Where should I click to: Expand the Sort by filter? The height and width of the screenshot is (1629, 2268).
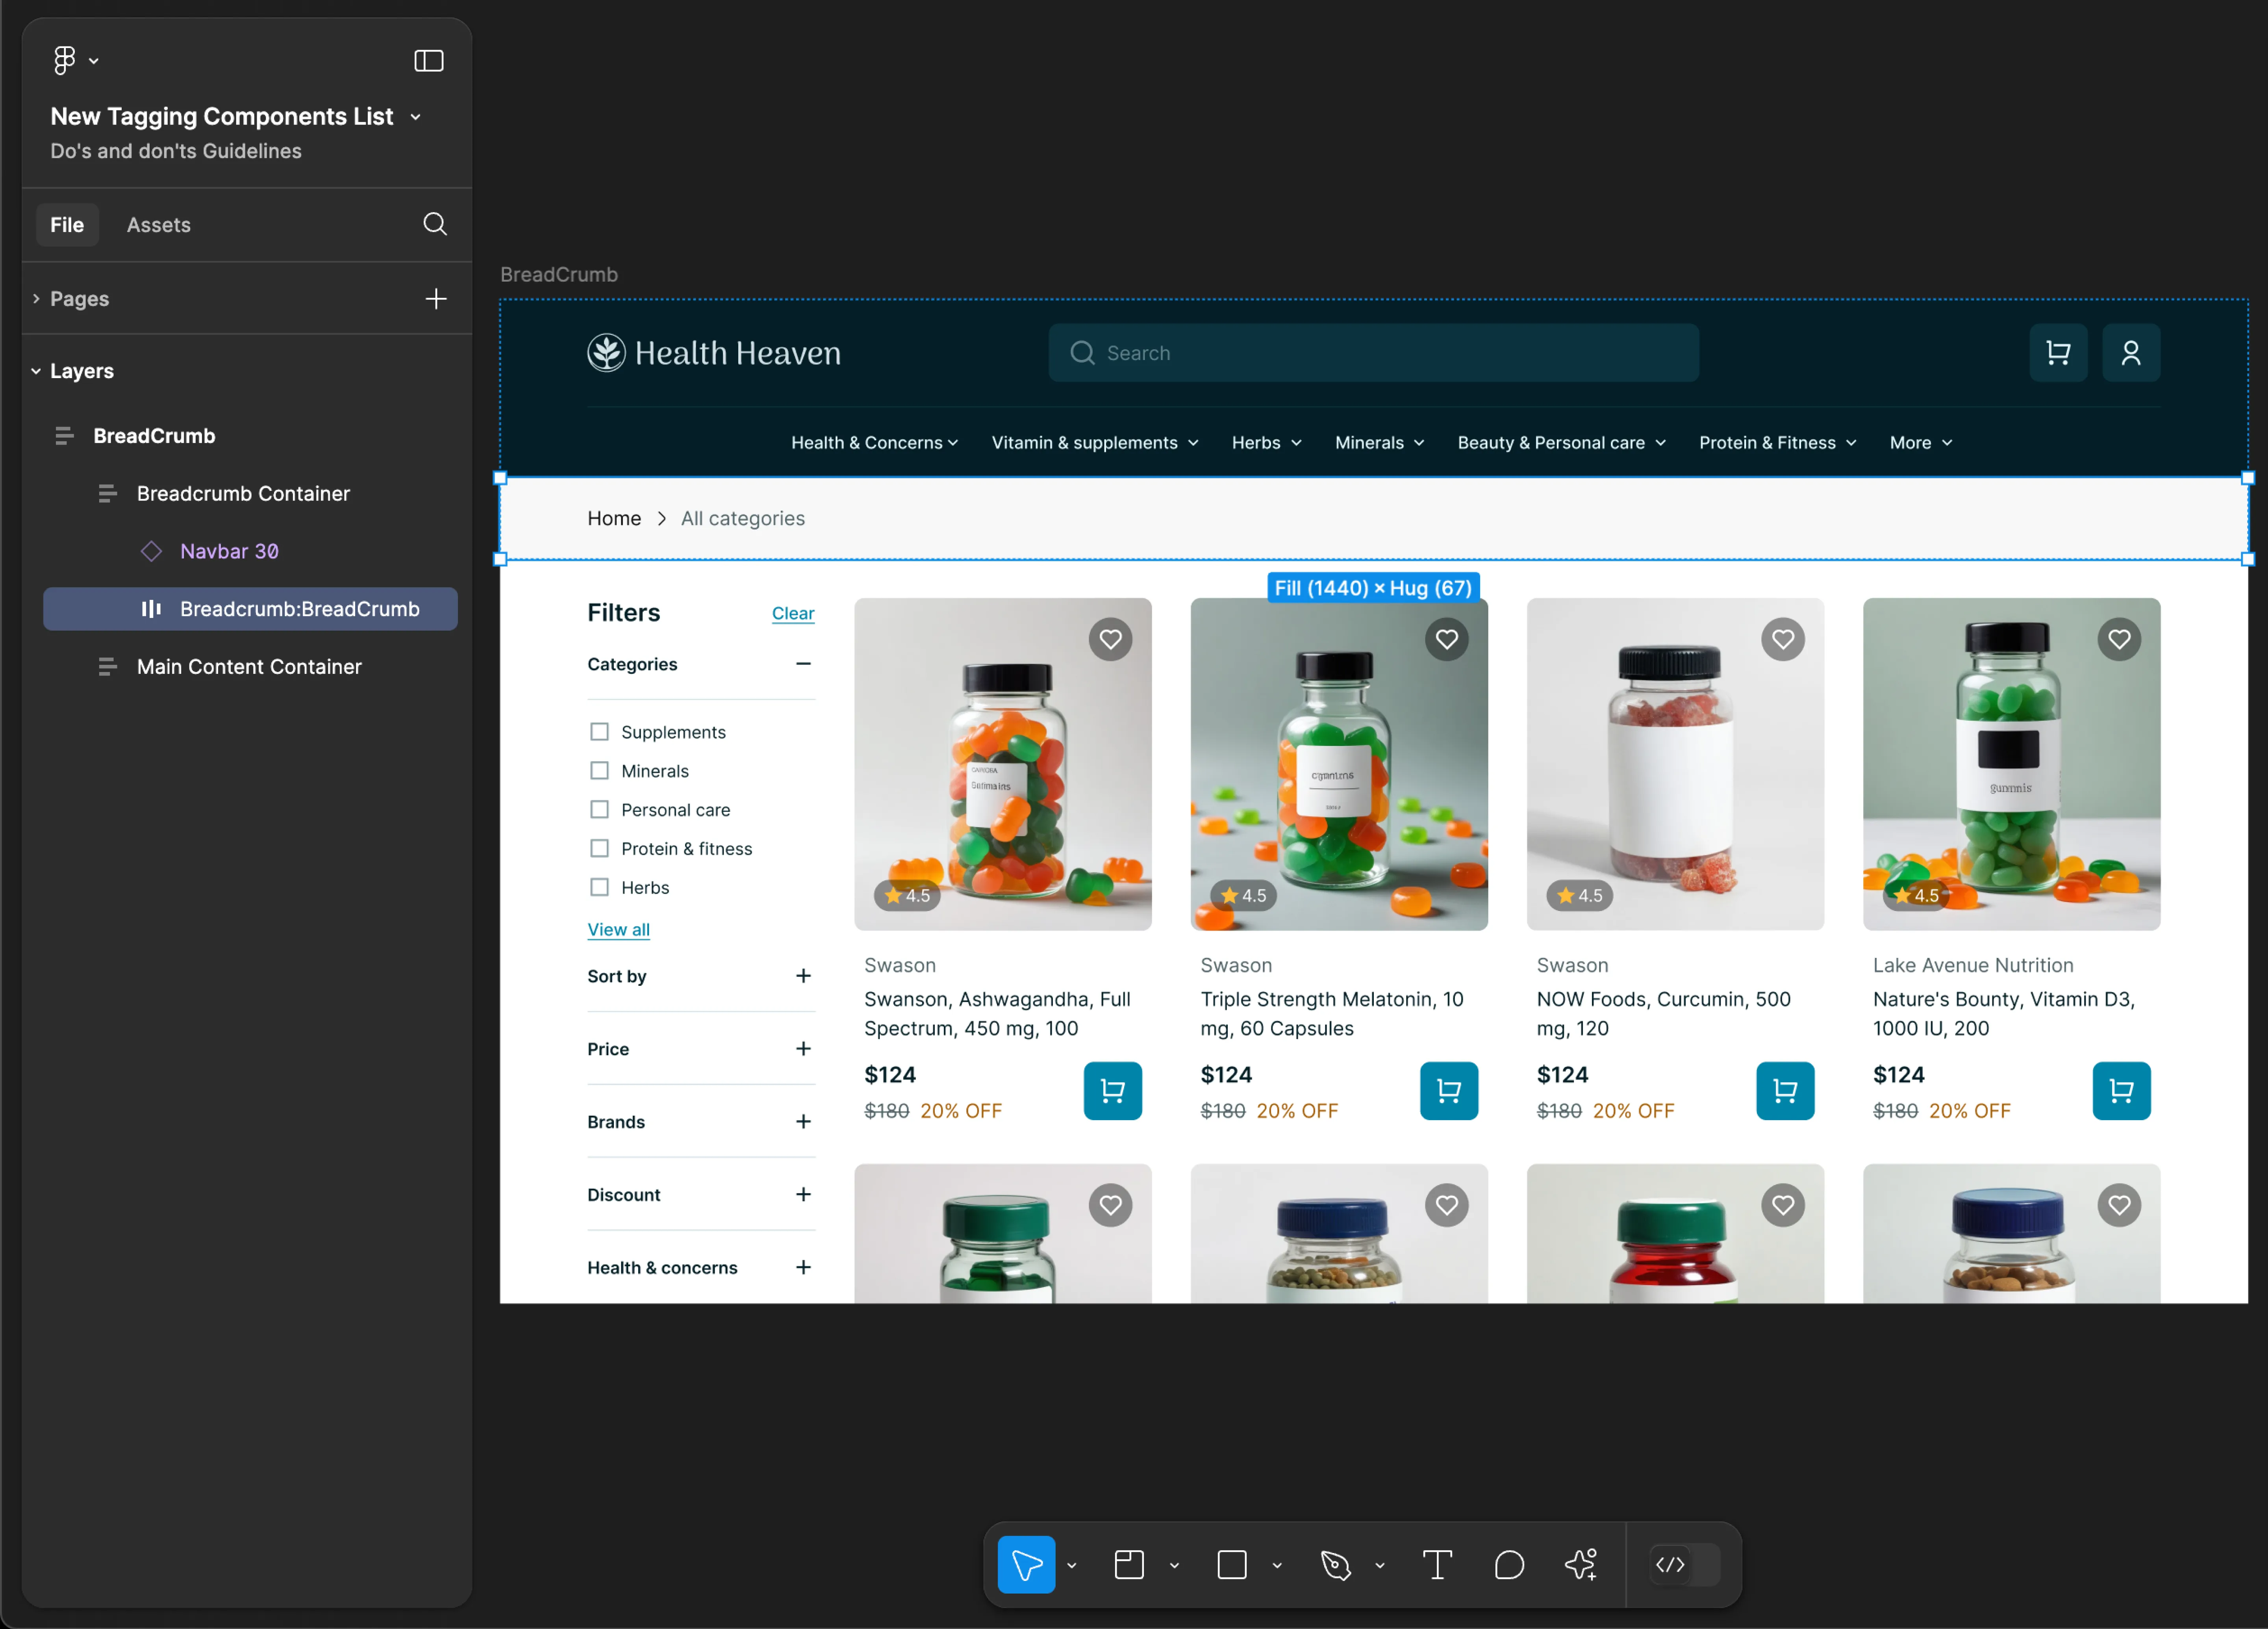(x=803, y=976)
